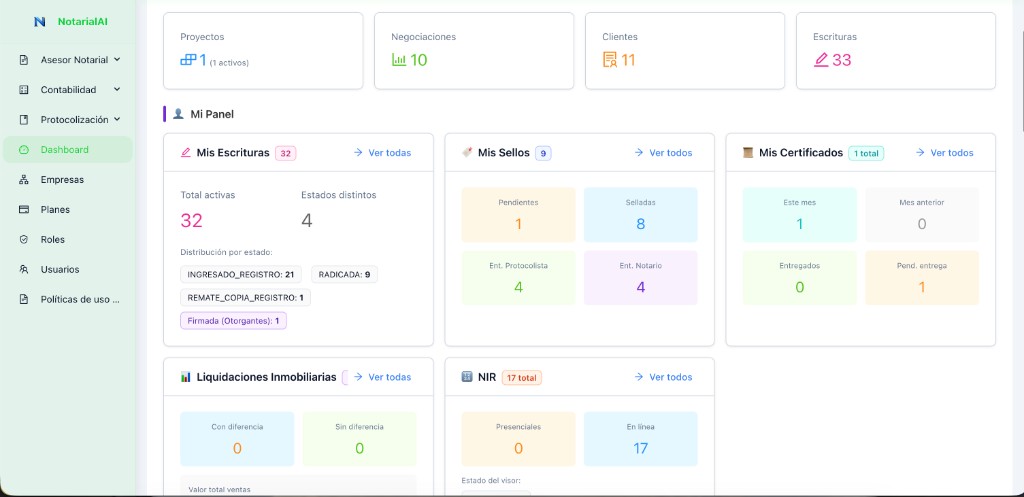Expand the Contabilidad submenu chevron
The width and height of the screenshot is (1024, 497).
[117, 89]
